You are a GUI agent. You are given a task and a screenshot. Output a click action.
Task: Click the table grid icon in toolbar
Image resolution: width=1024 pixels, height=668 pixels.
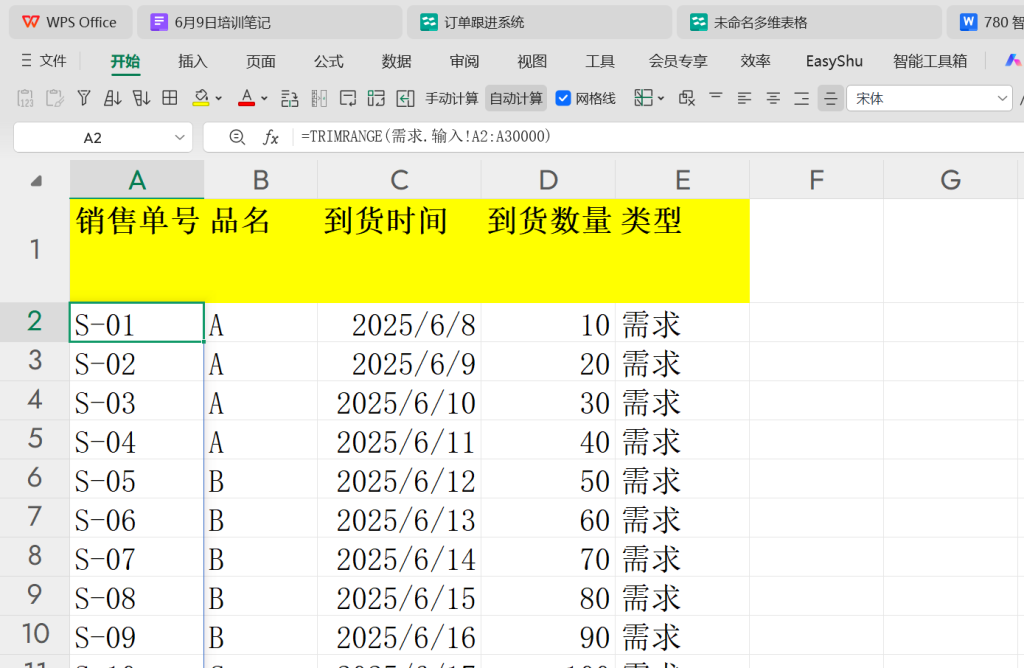pyautogui.click(x=170, y=99)
